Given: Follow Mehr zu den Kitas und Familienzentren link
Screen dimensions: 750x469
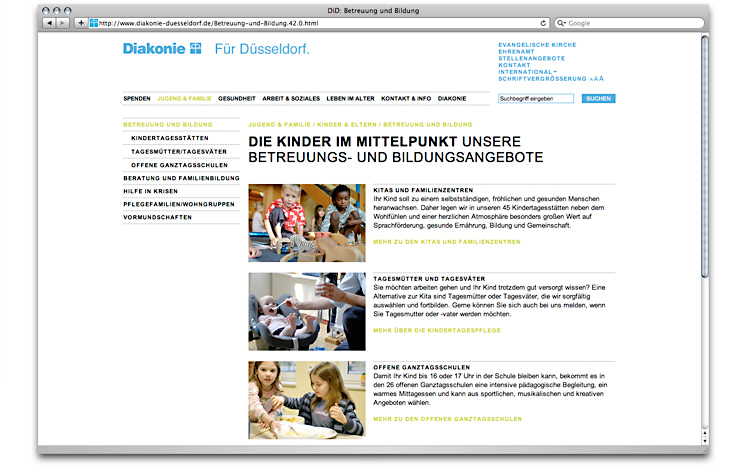Looking at the screenshot, I should (447, 242).
